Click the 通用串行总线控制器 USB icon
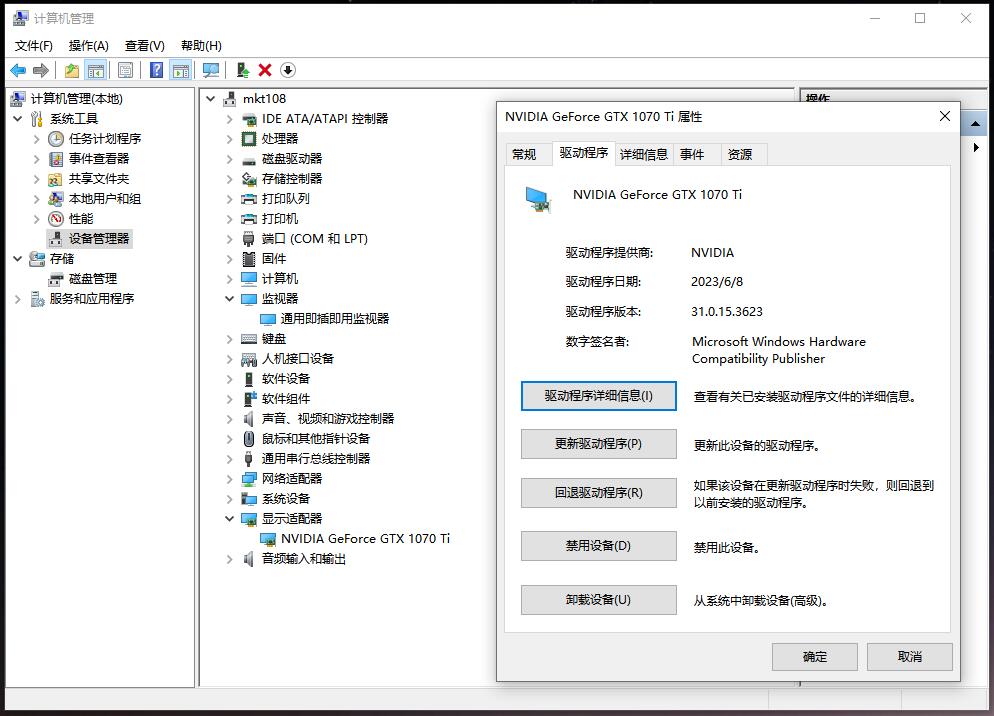This screenshot has height=716, width=994. coord(249,459)
